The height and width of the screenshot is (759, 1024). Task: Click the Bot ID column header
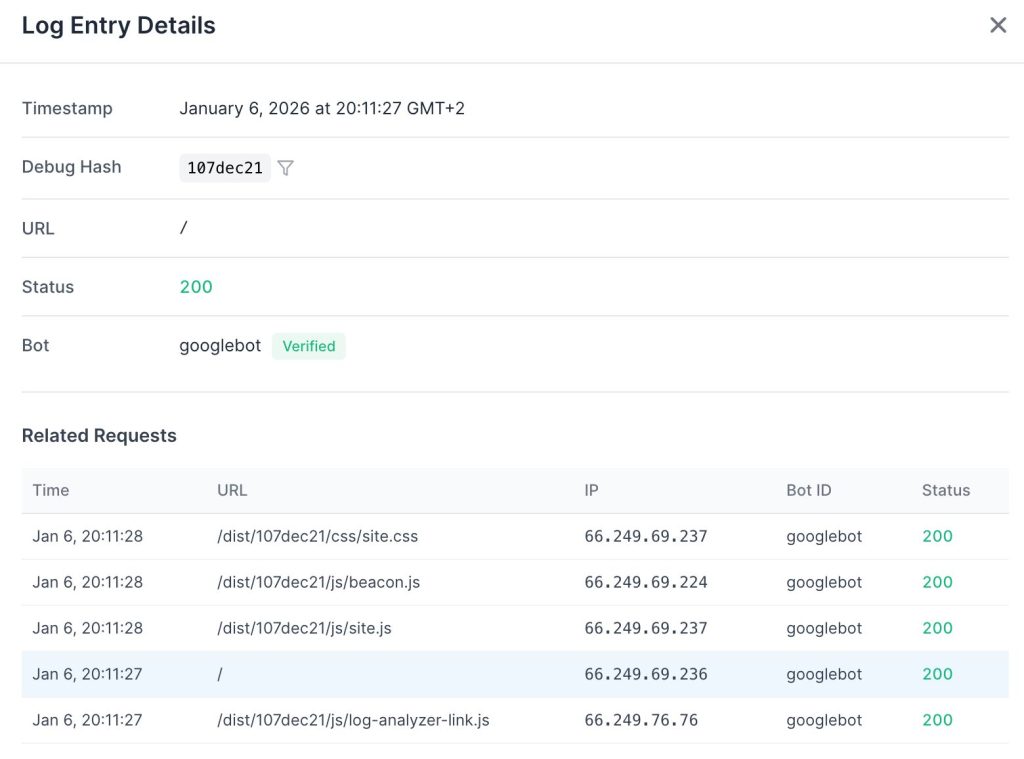[x=808, y=490]
